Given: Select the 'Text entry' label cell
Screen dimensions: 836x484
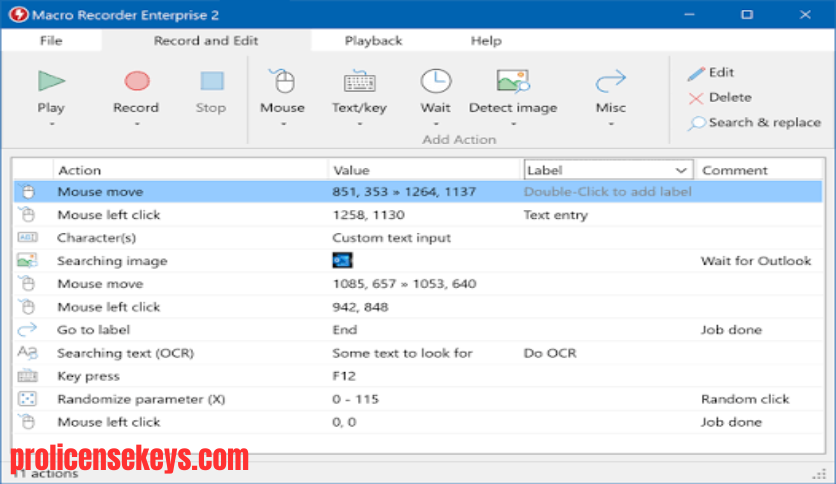Looking at the screenshot, I should pyautogui.click(x=556, y=215).
